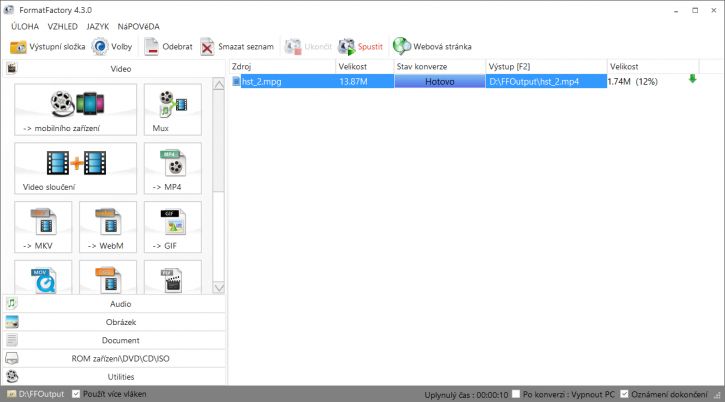Click video panel scroll up arrow
The height and width of the screenshot is (402, 725).
click(219, 85)
